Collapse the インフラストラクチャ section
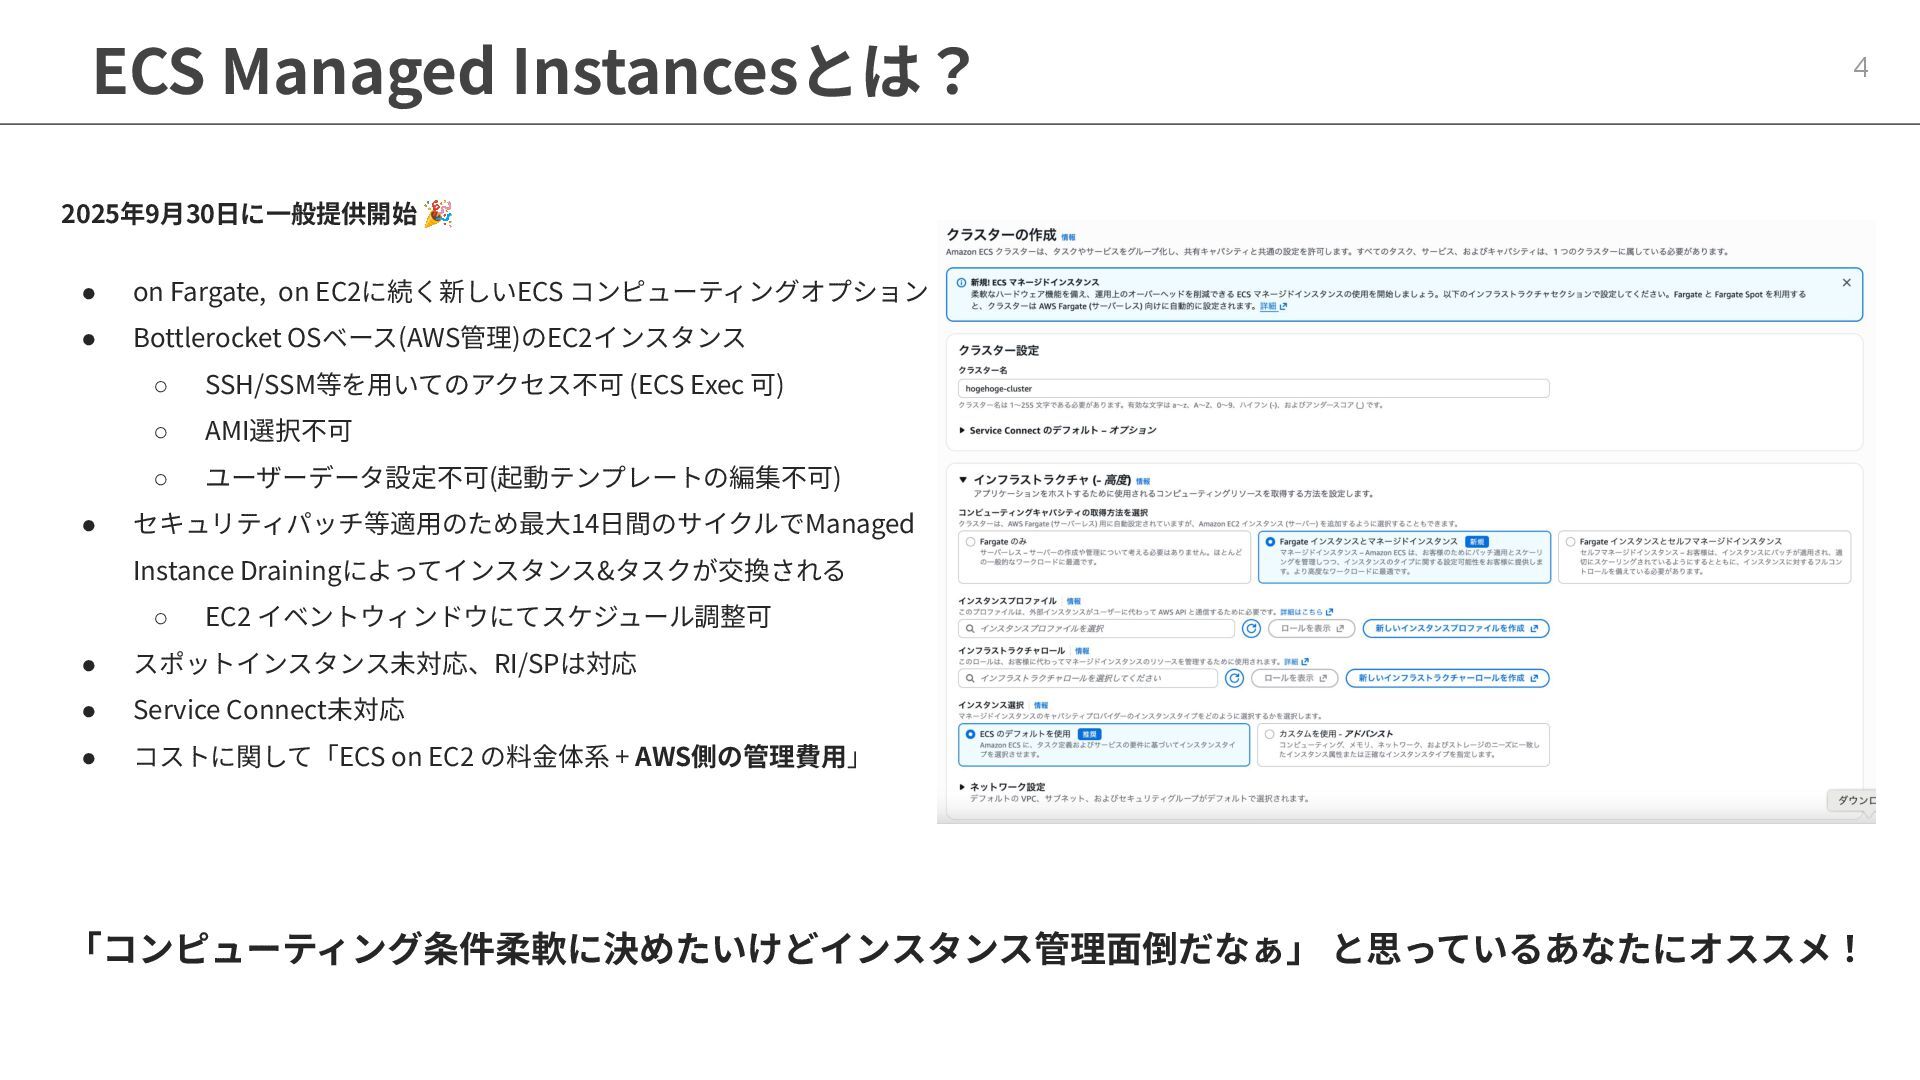1920x1080 pixels. tap(963, 480)
